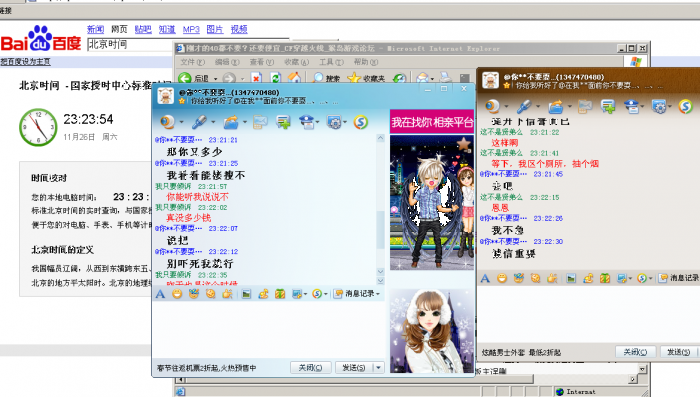Click picture icon in brown chat input toolbar
Viewport: 700px width, 397px height.
pos(571,278)
